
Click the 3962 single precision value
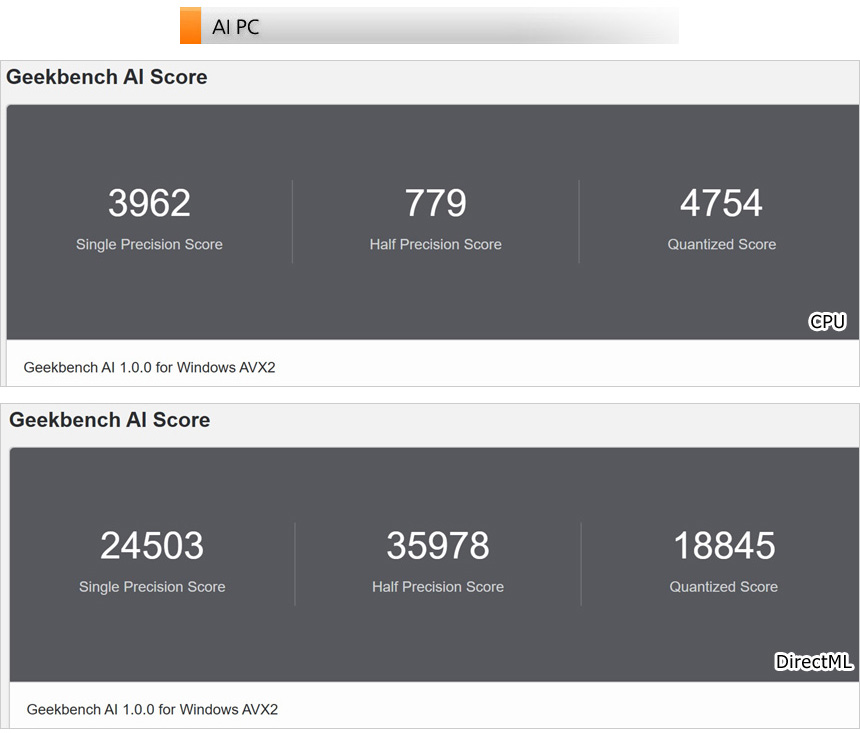(149, 203)
